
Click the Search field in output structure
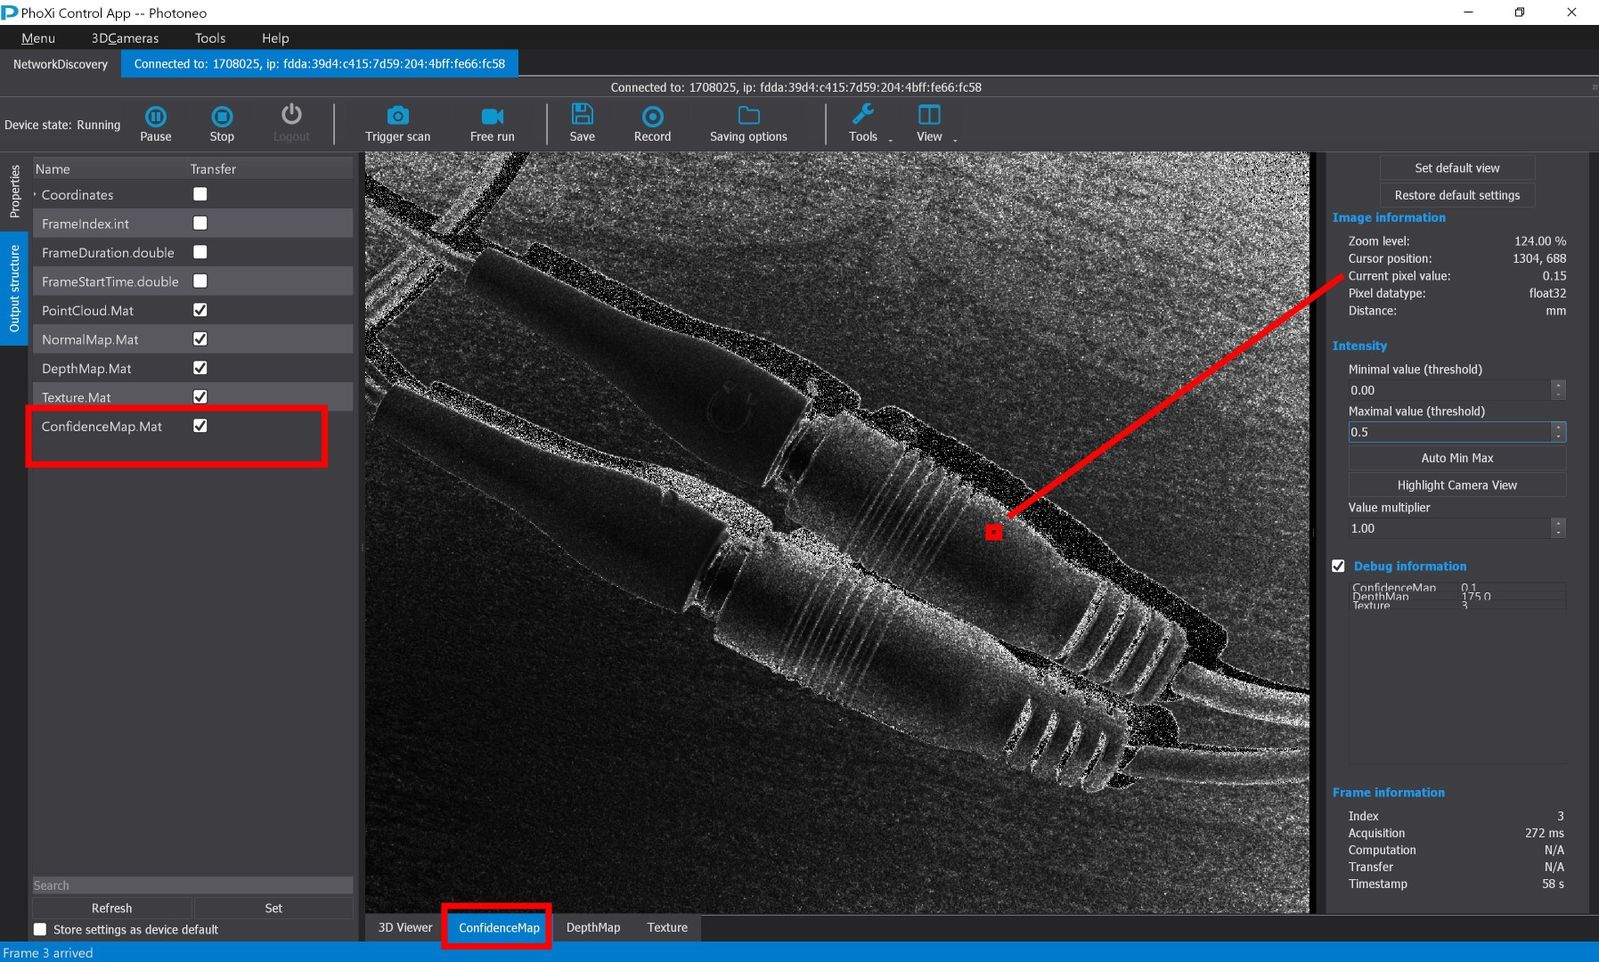click(192, 885)
